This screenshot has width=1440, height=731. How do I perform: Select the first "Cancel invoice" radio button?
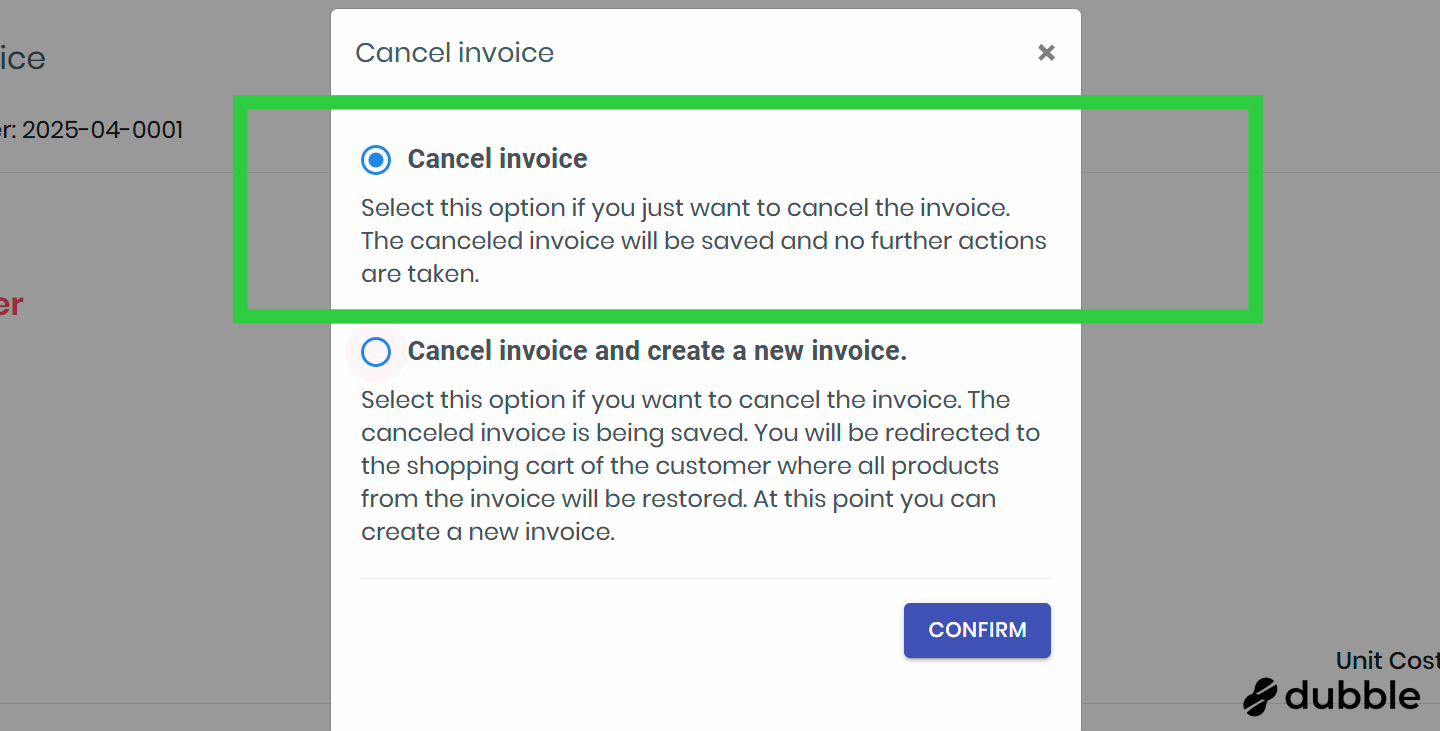click(x=376, y=159)
